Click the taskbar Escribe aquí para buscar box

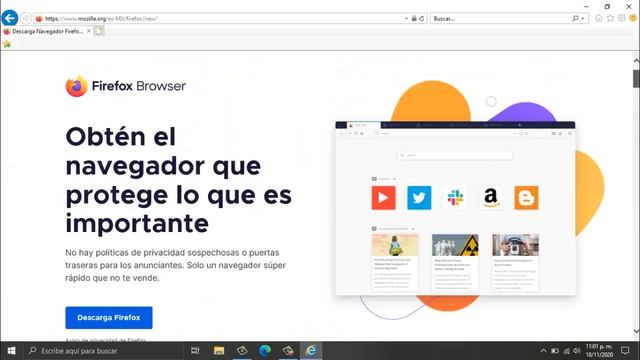(103, 351)
